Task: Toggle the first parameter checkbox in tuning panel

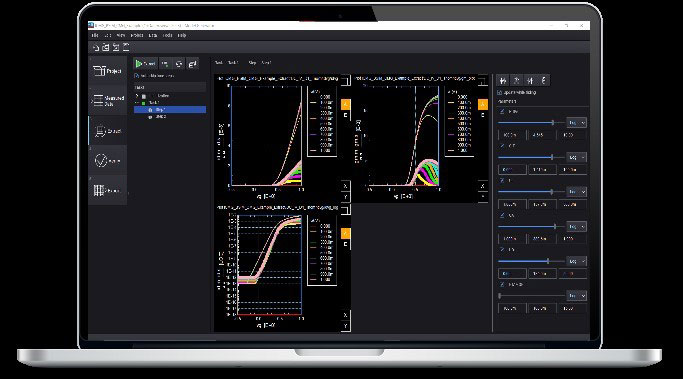Action: tap(502, 112)
